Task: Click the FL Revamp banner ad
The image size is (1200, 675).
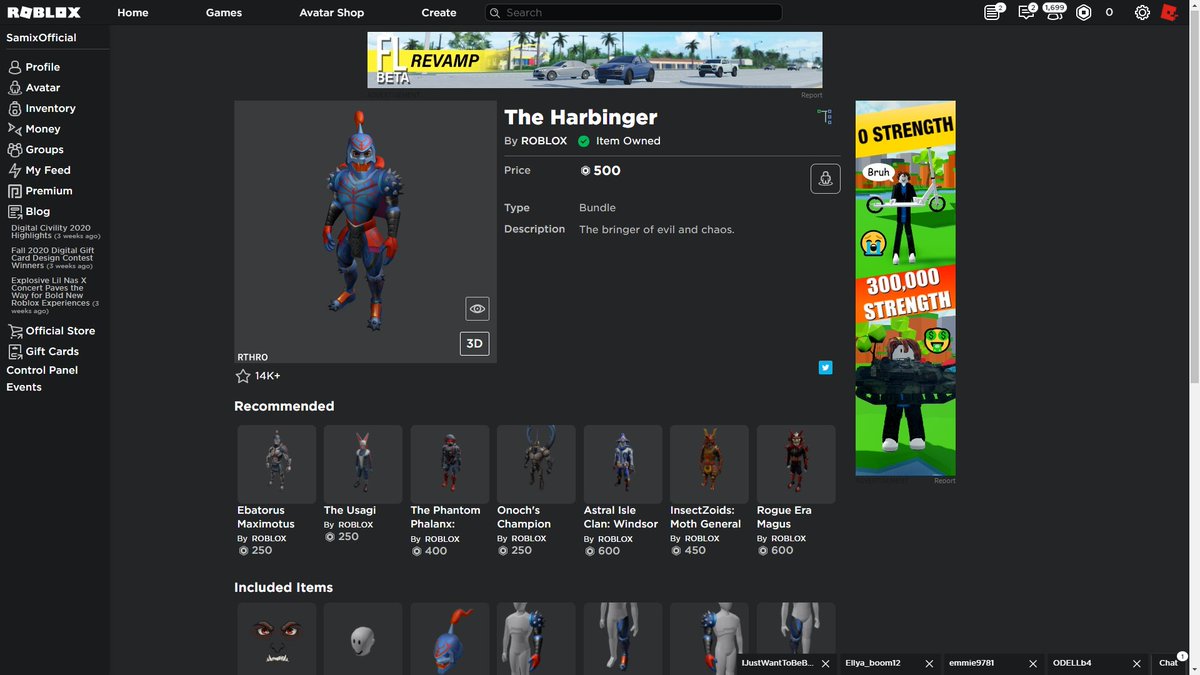Action: [x=595, y=60]
